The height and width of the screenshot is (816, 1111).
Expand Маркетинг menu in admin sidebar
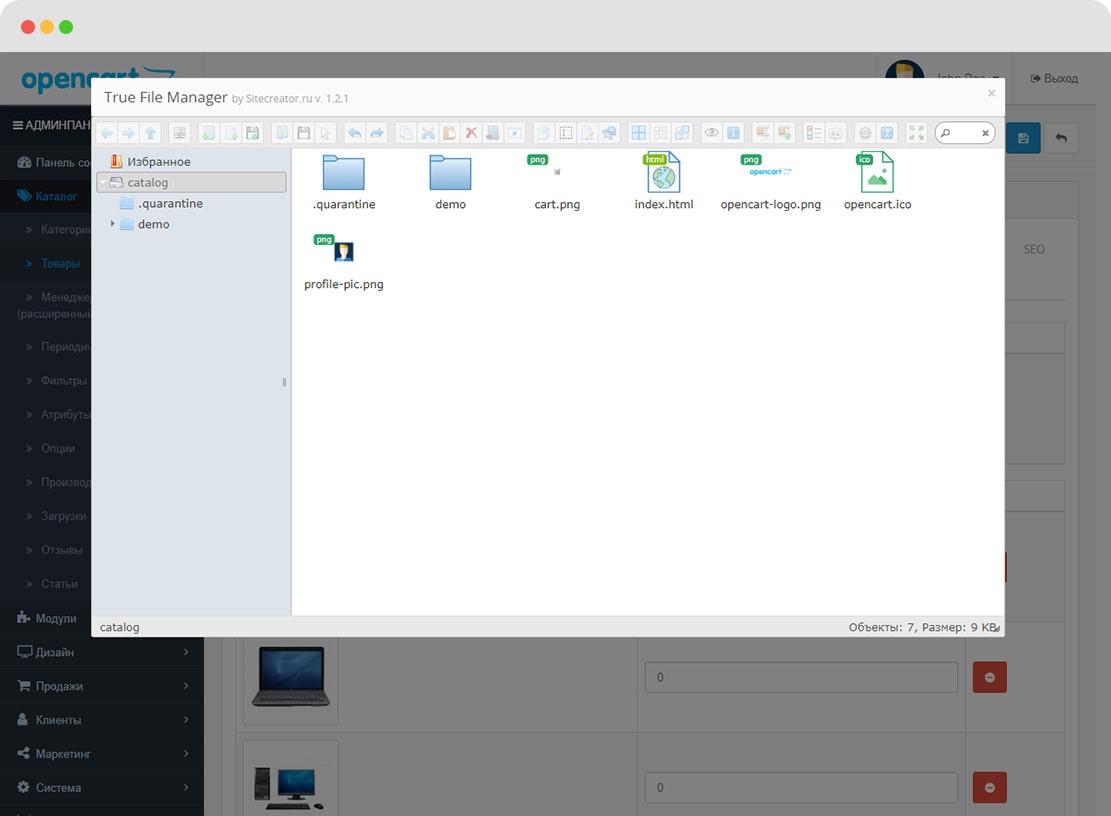(102, 754)
